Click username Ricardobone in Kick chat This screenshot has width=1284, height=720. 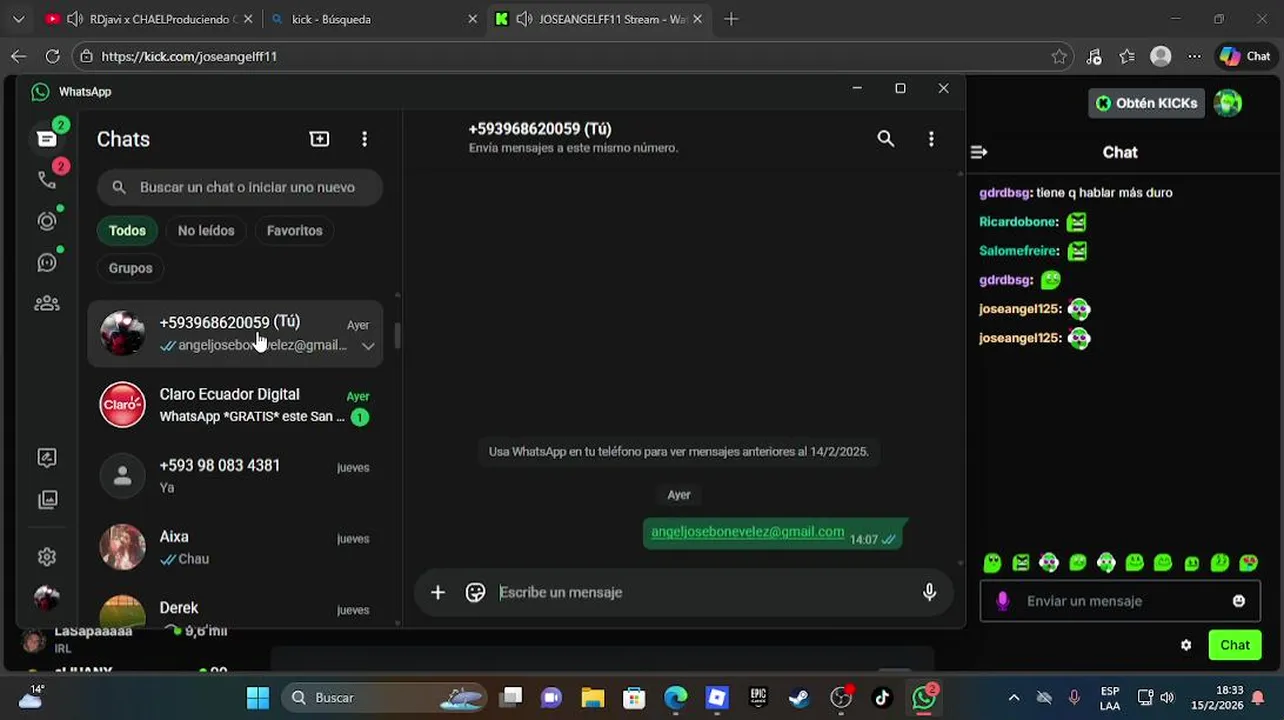click(x=1017, y=221)
